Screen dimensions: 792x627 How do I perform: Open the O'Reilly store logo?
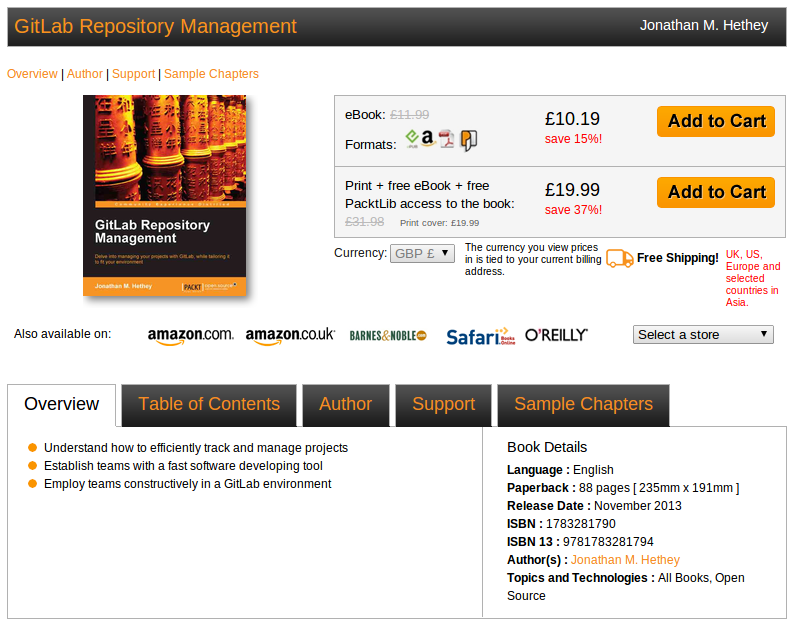[556, 335]
